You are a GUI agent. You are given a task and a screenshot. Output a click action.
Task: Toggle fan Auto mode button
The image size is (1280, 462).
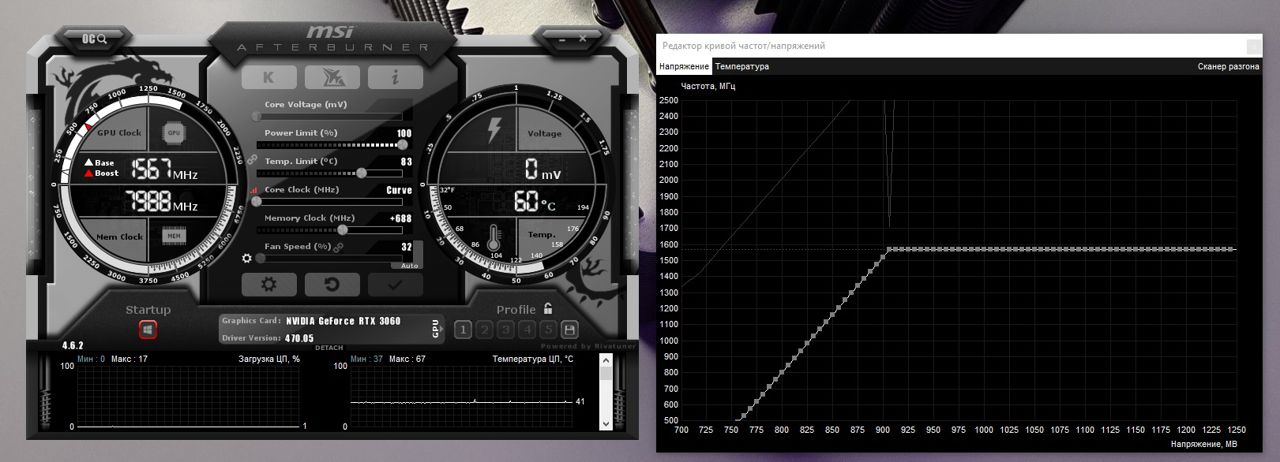point(410,266)
